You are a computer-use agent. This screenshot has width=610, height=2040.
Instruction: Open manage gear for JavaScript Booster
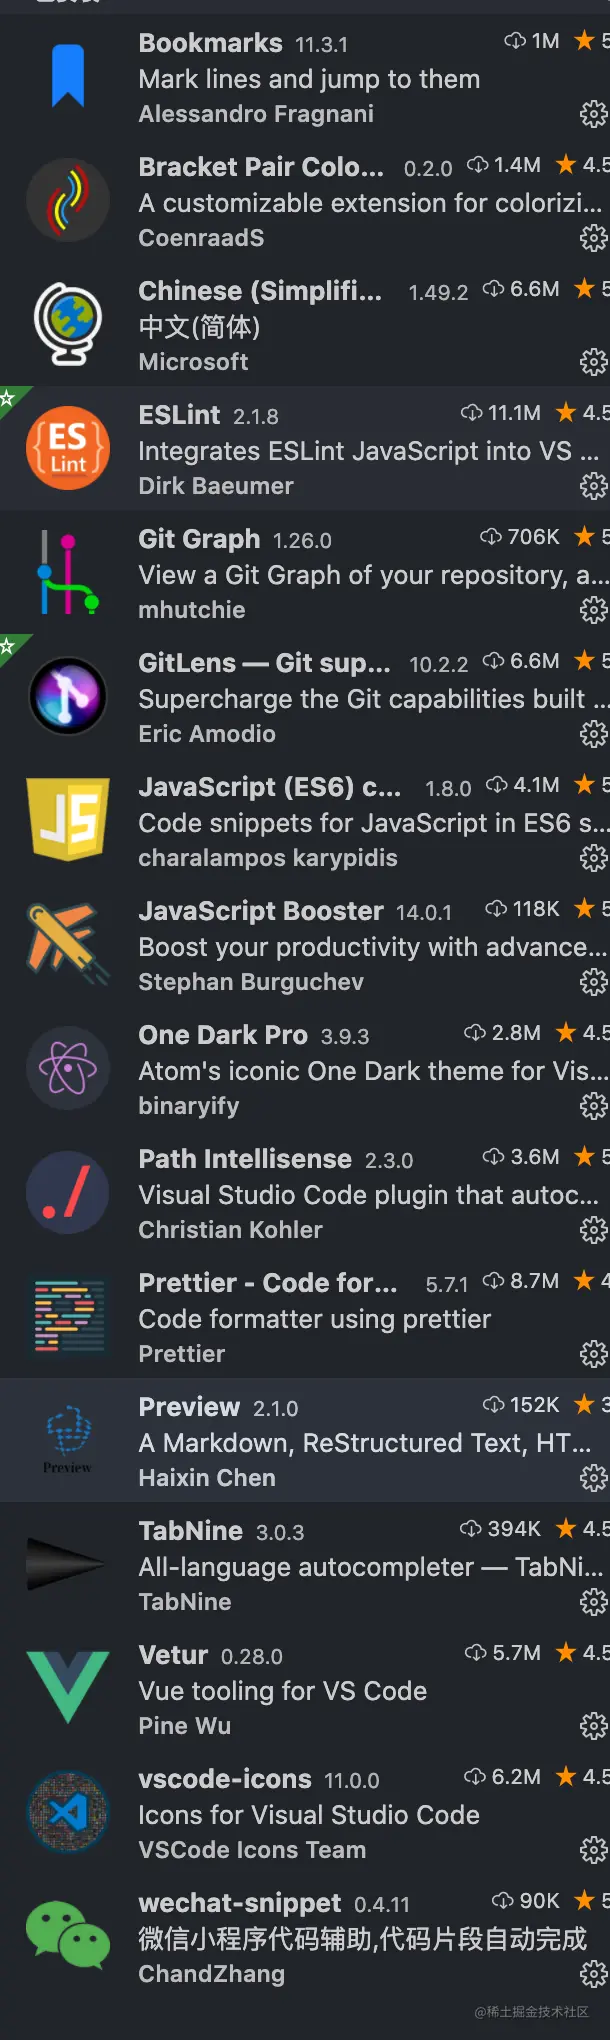tap(594, 982)
